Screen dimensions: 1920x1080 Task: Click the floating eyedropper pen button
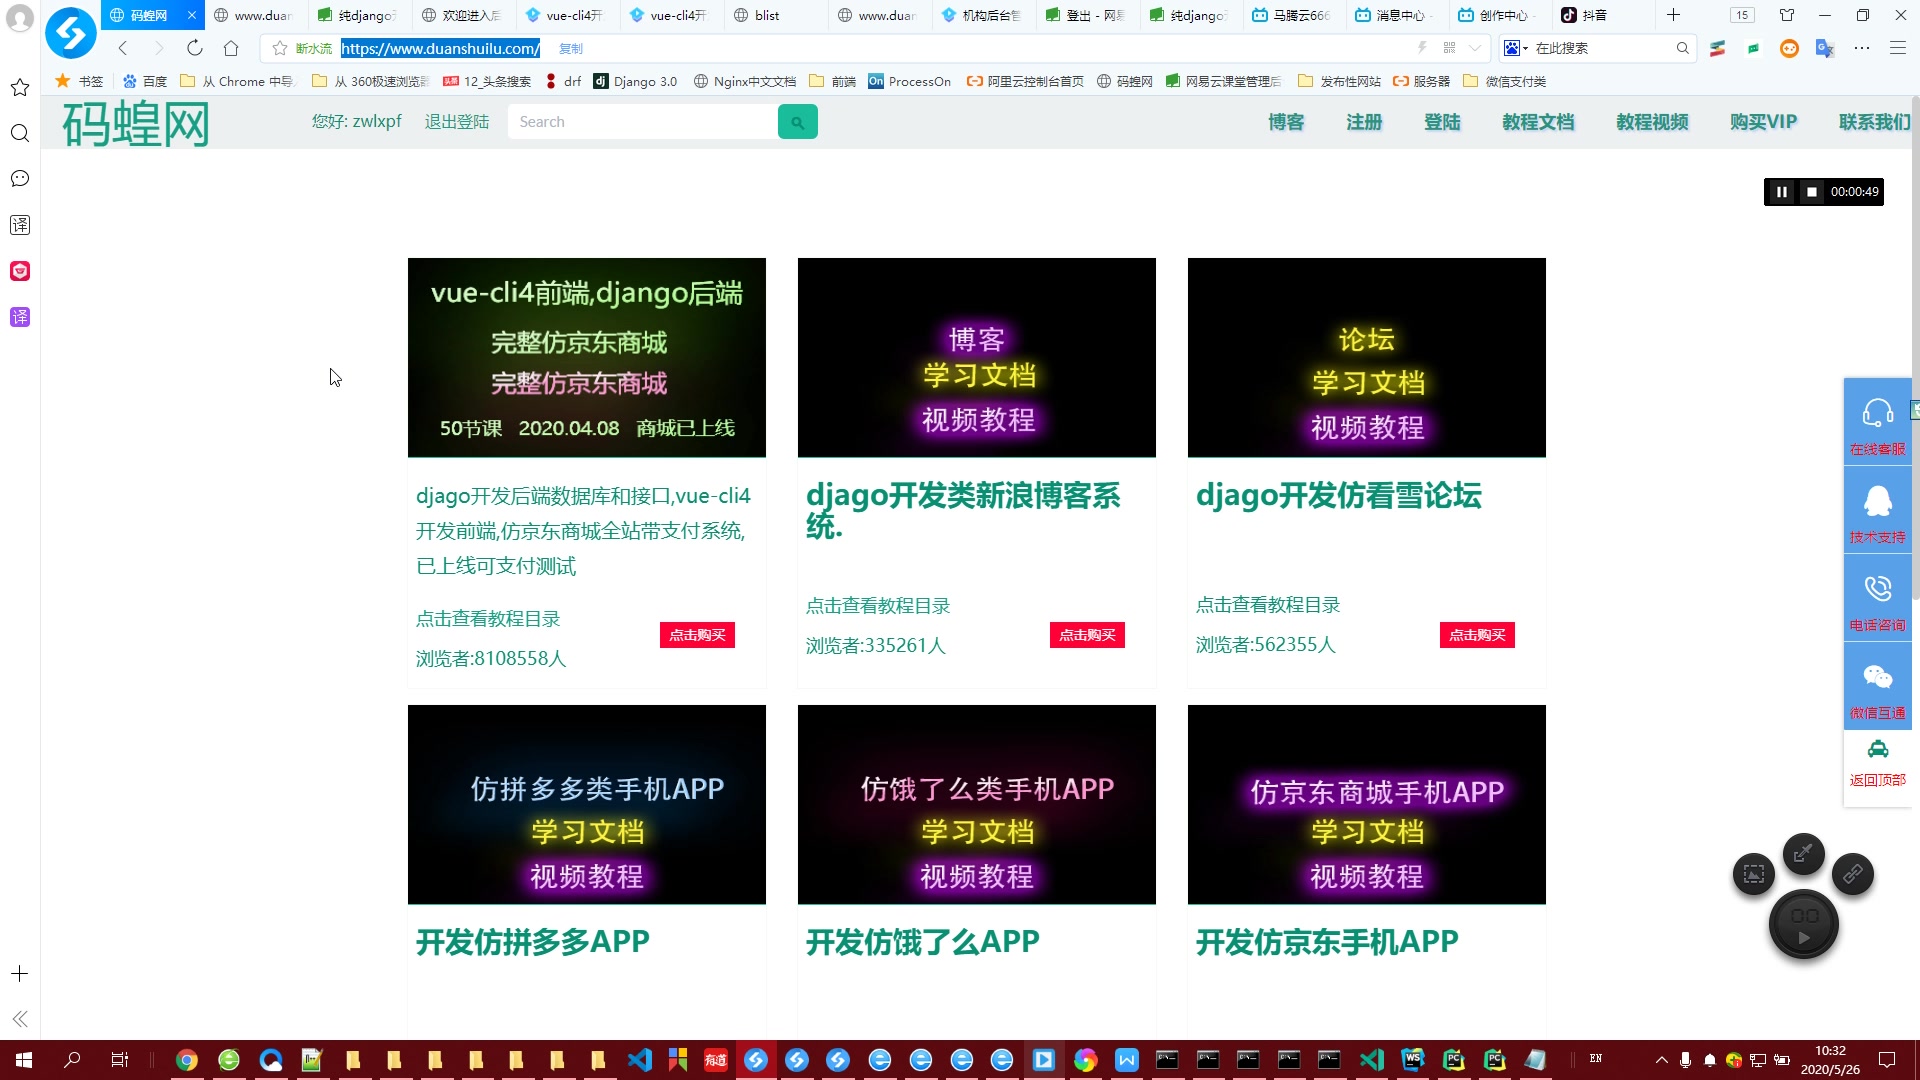(x=1804, y=853)
